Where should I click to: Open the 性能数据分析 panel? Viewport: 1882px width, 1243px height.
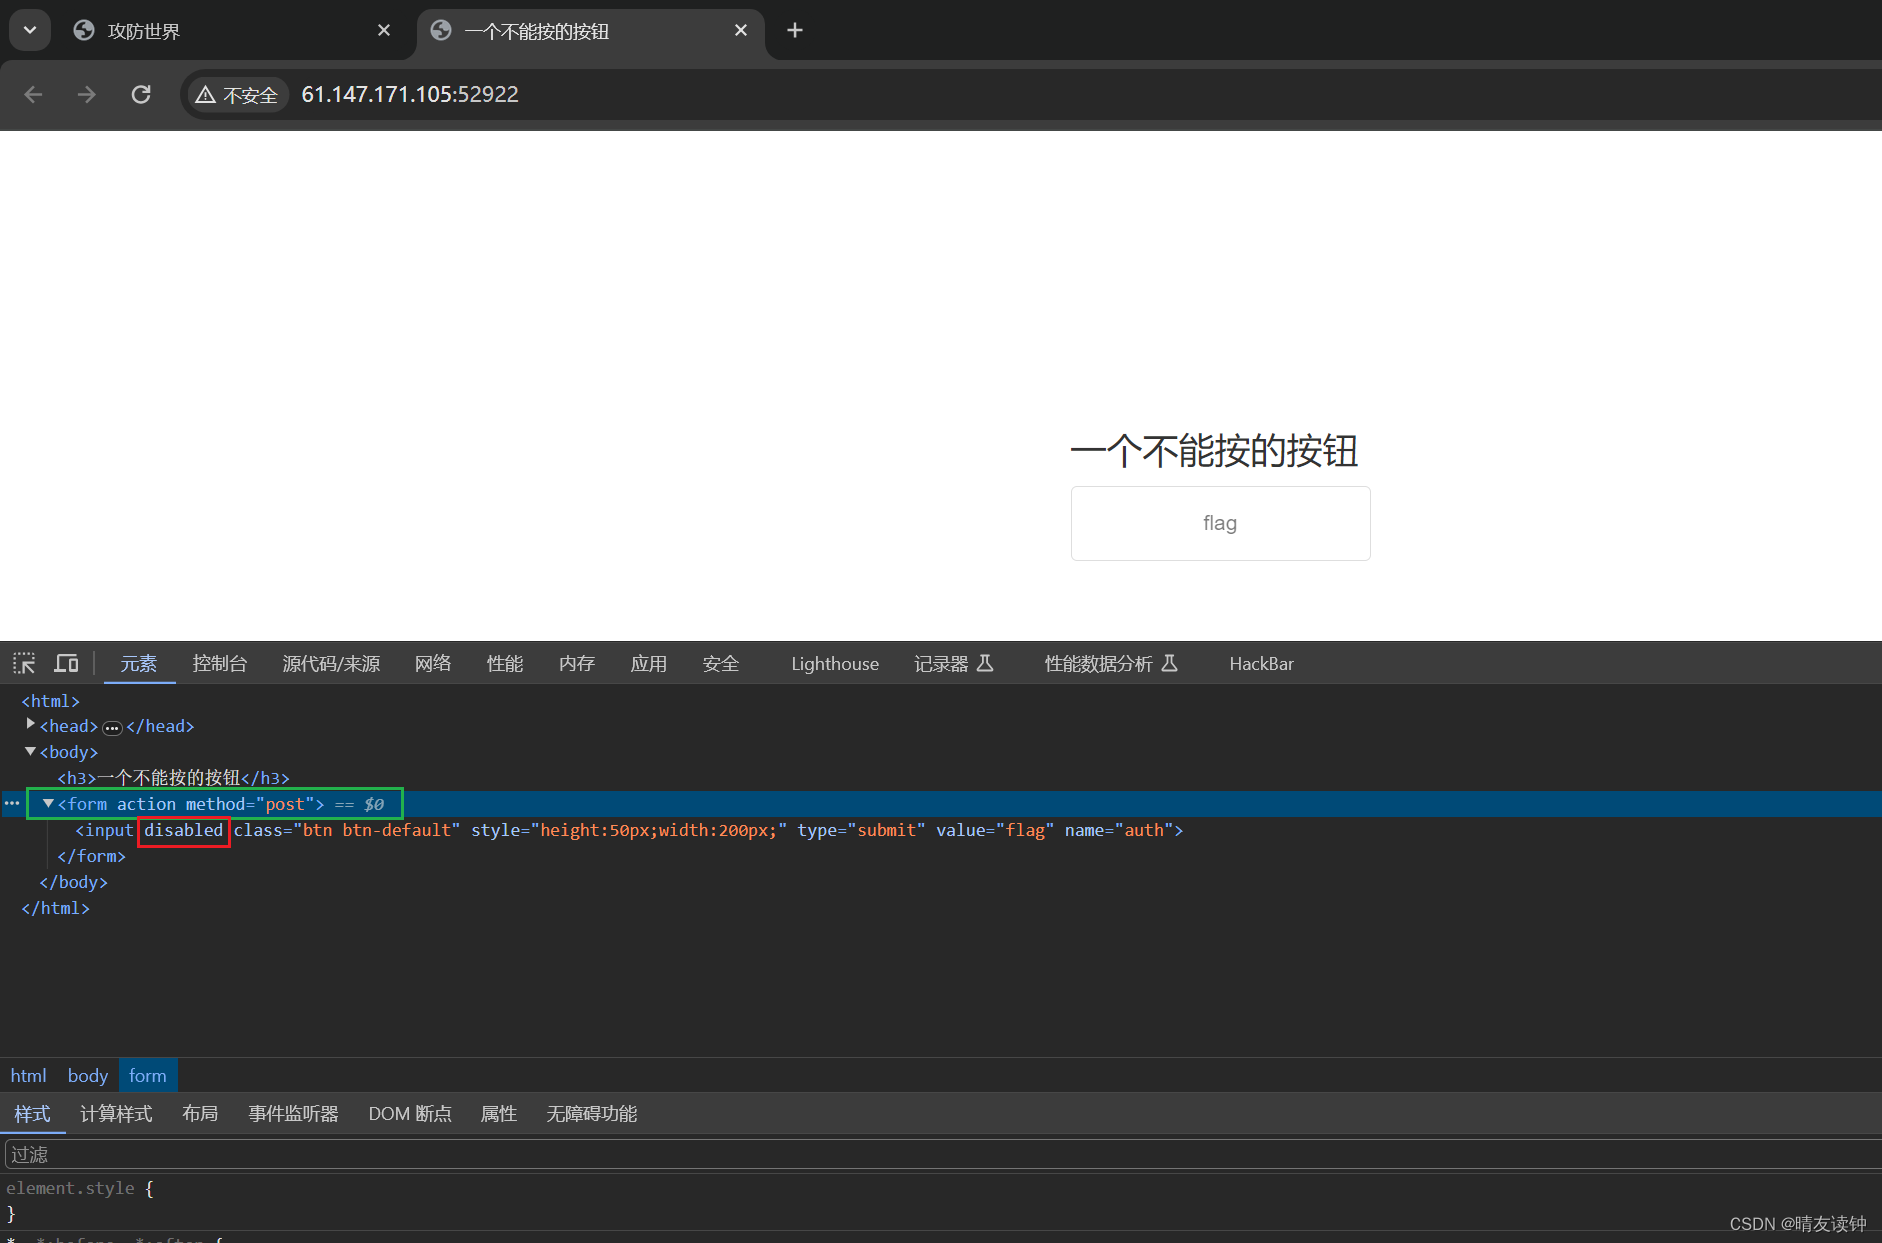point(1097,663)
